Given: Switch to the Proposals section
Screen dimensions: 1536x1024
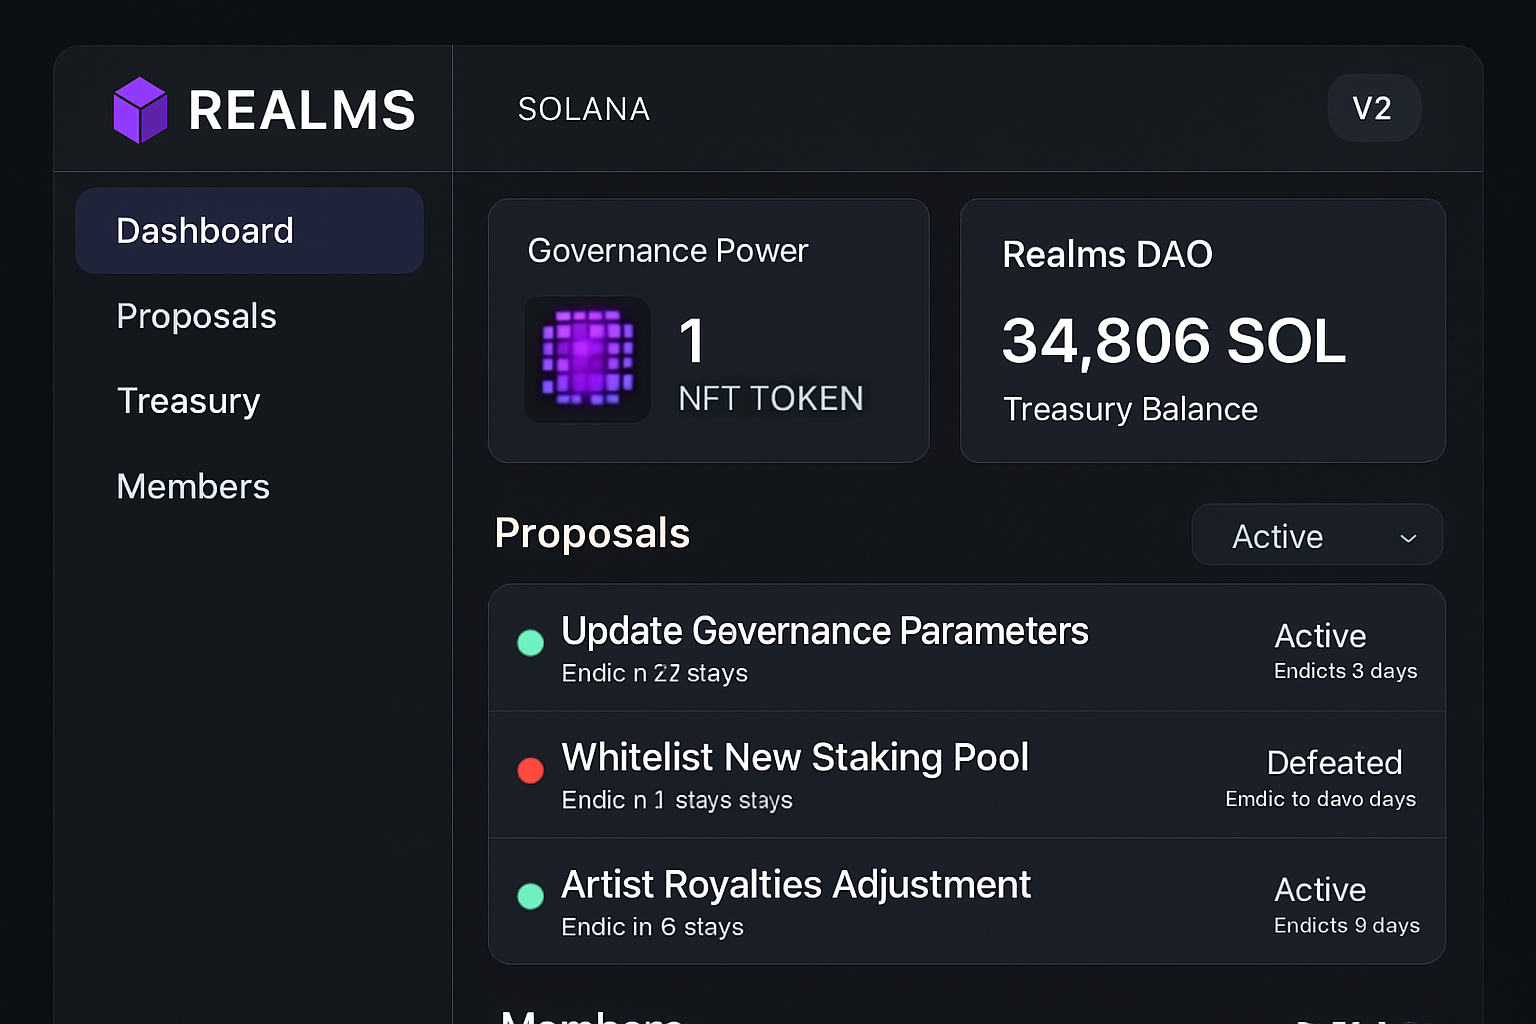Looking at the screenshot, I should [196, 316].
